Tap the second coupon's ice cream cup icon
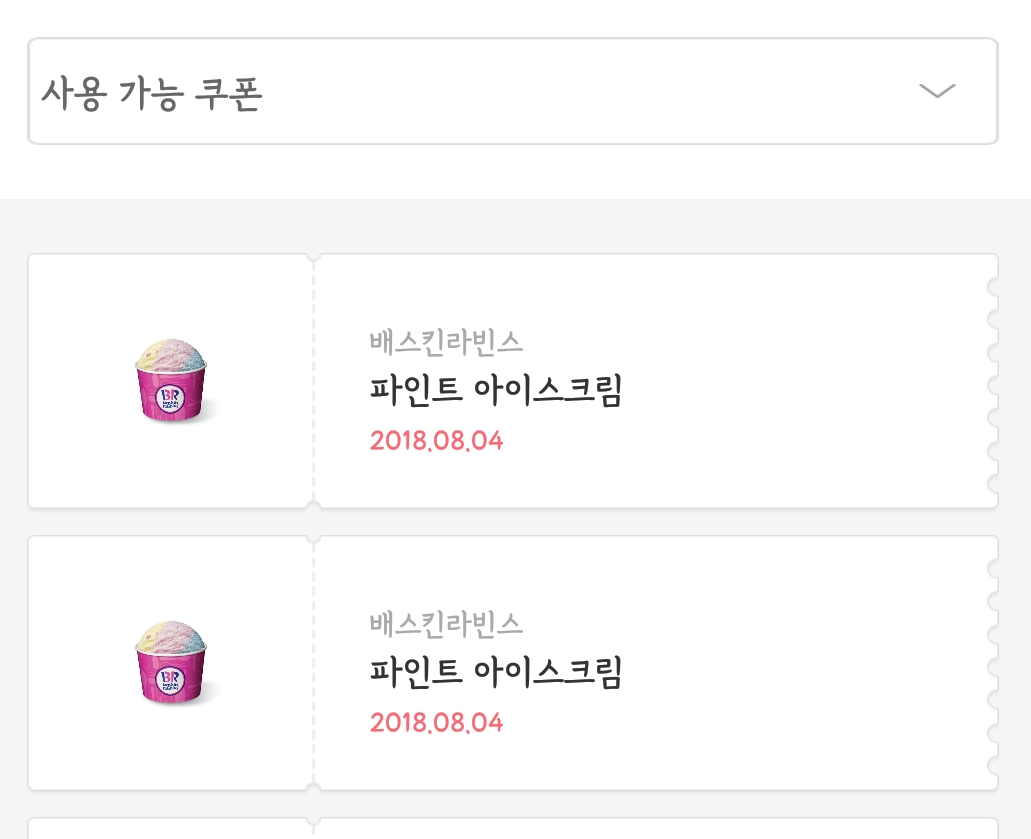Viewport: 1031px width, 839px height. (171, 663)
